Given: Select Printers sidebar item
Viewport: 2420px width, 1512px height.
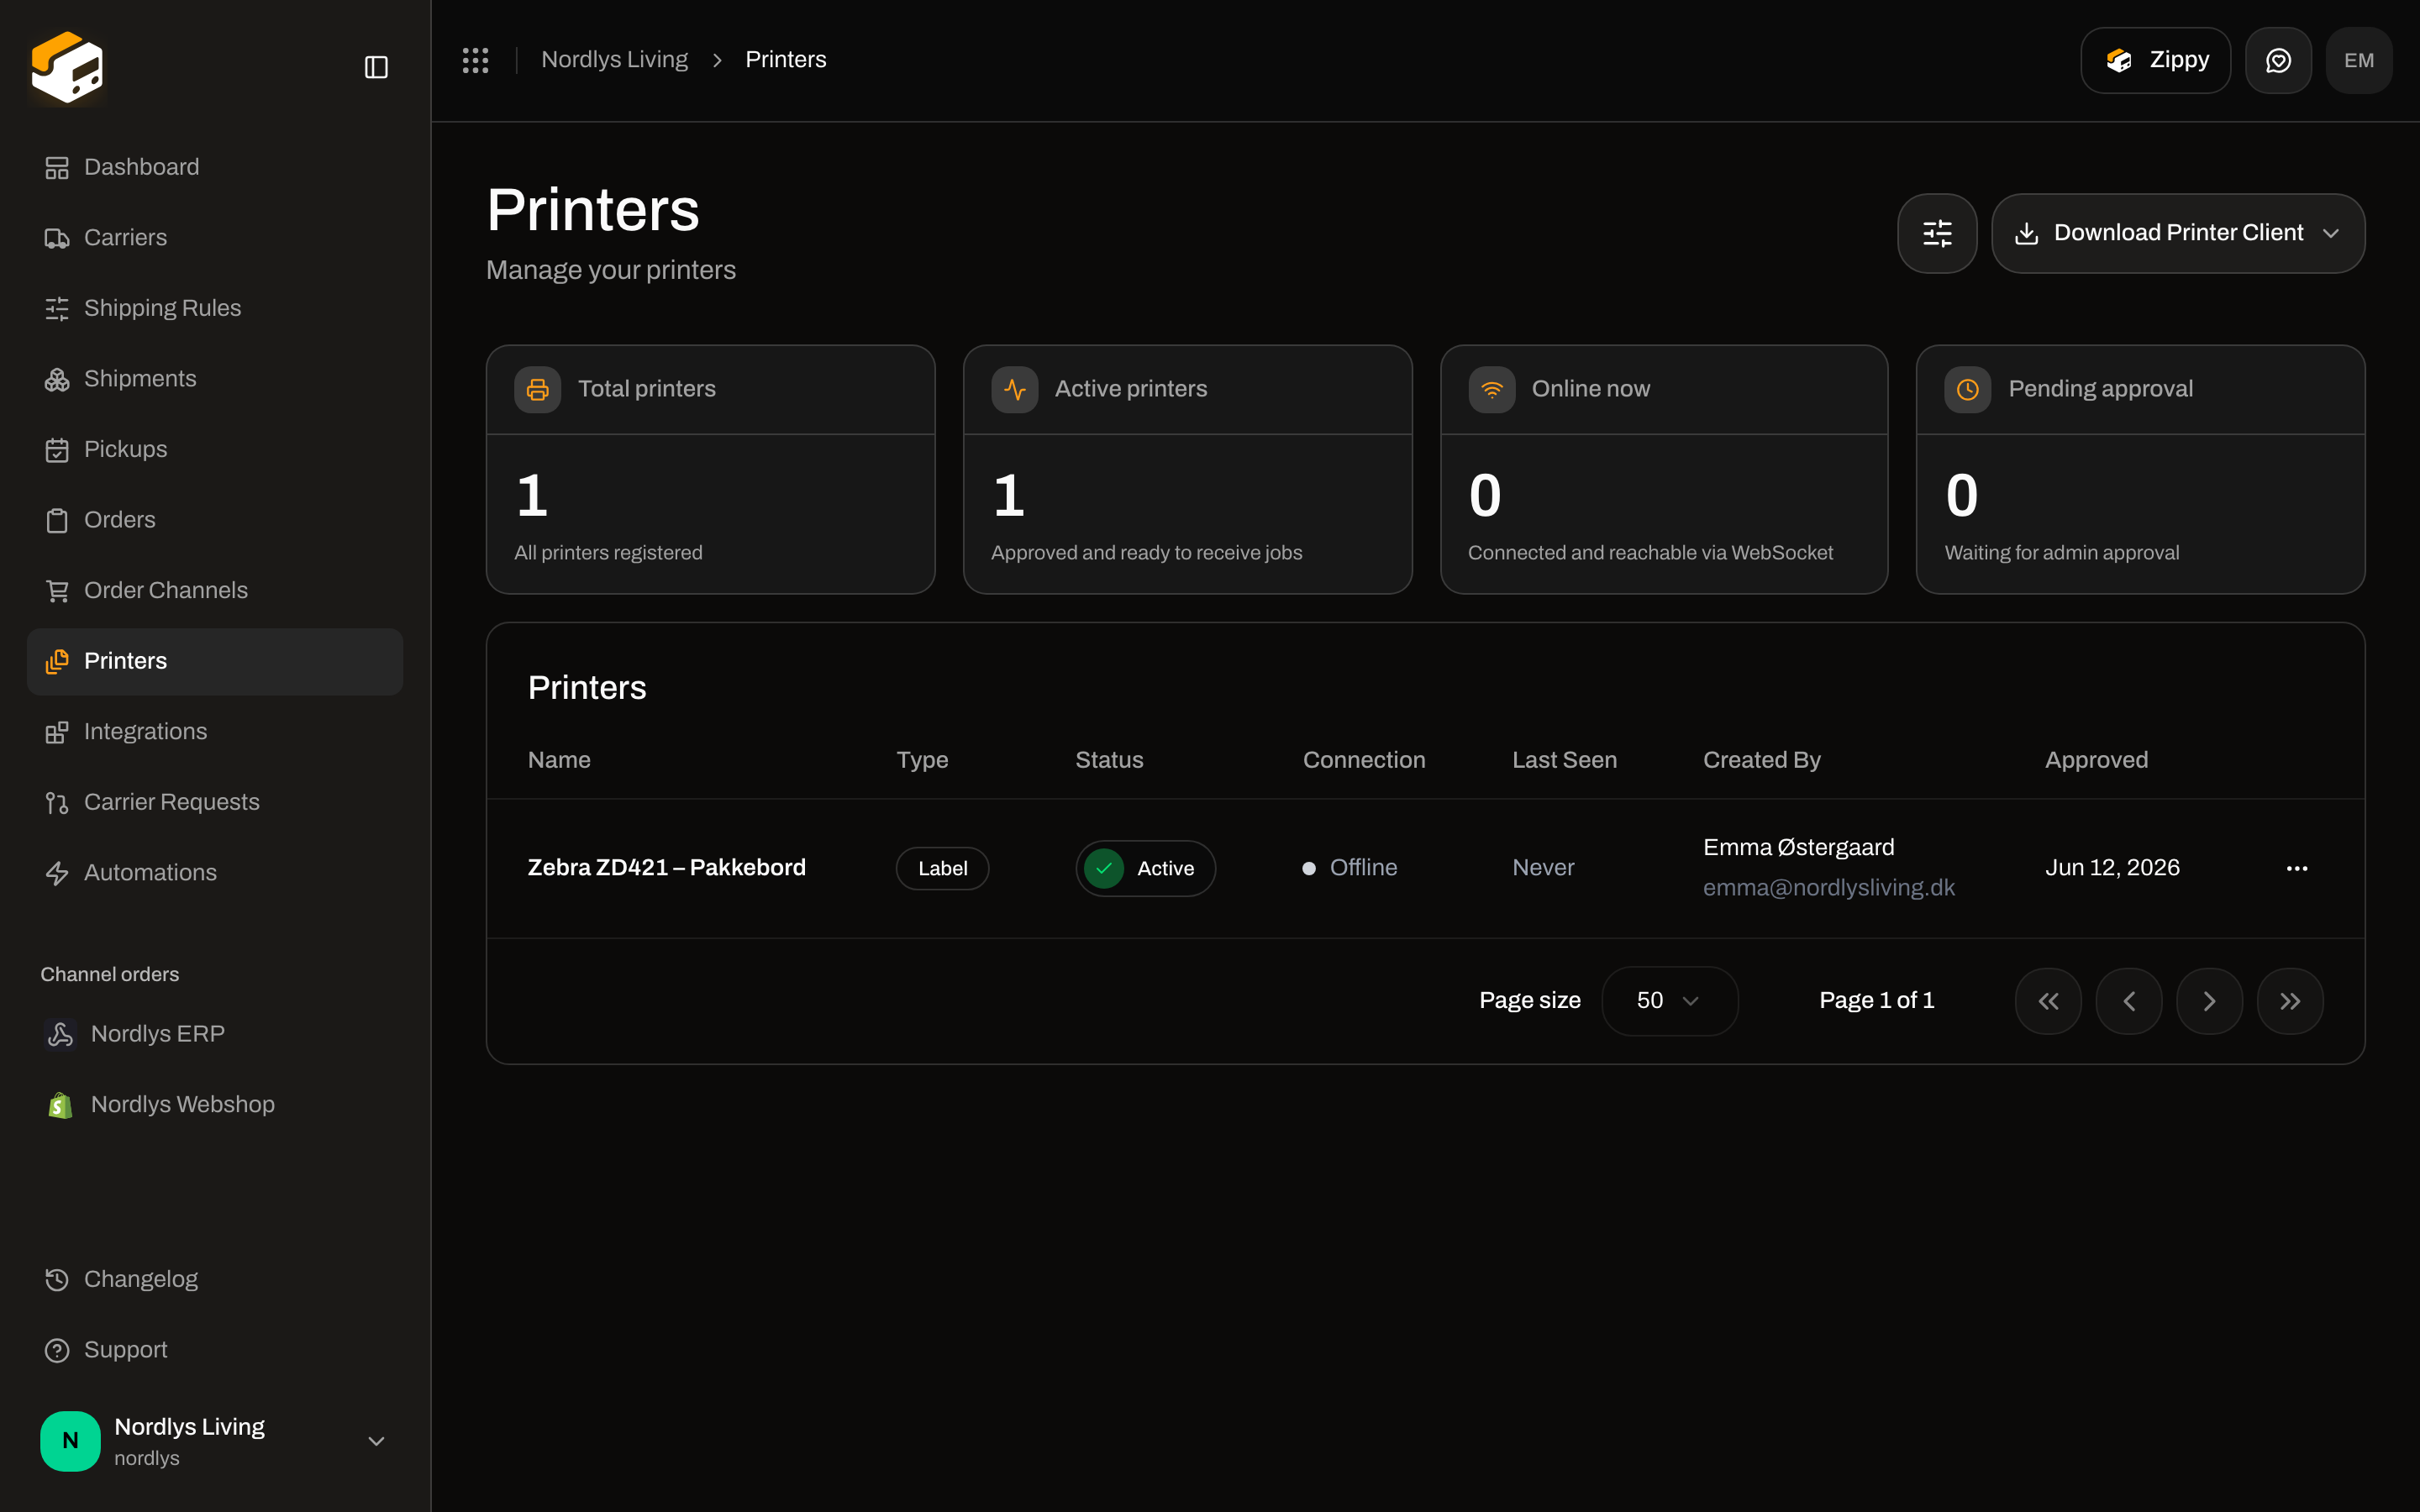Looking at the screenshot, I should pos(214,661).
